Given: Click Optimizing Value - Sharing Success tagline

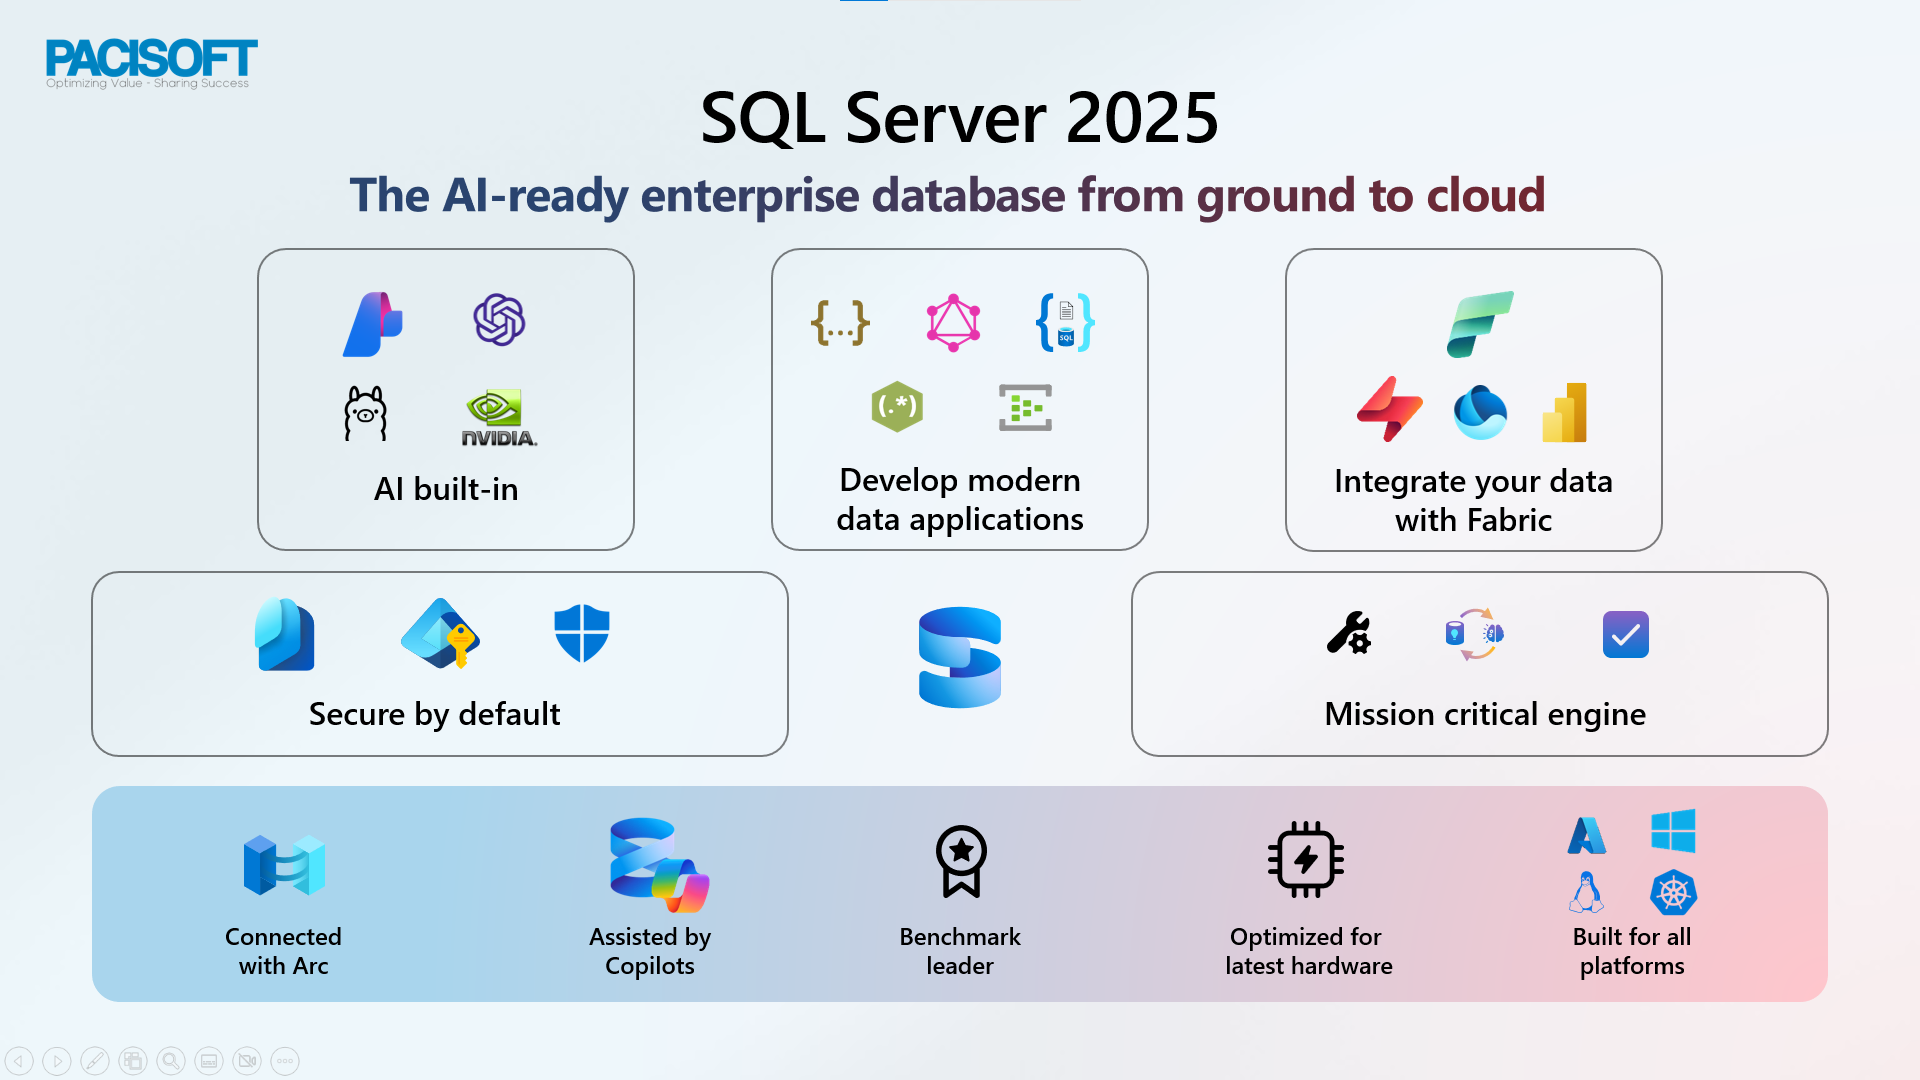Looking at the screenshot, I should [147, 84].
